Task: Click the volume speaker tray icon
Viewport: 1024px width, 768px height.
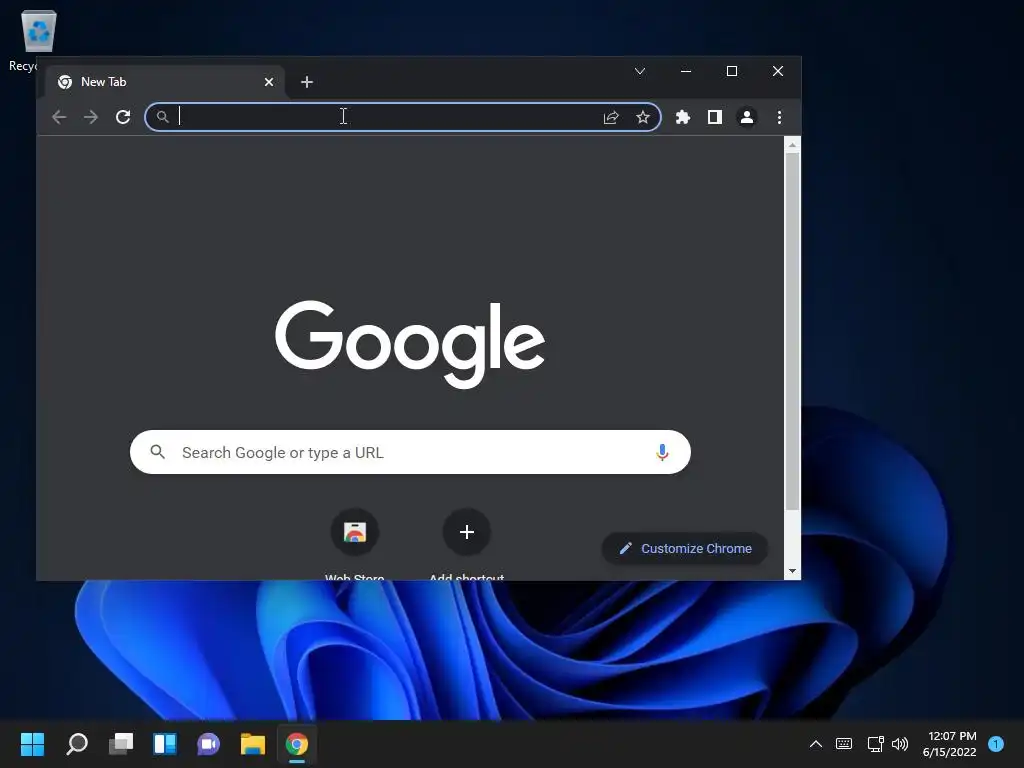Action: tap(900, 744)
